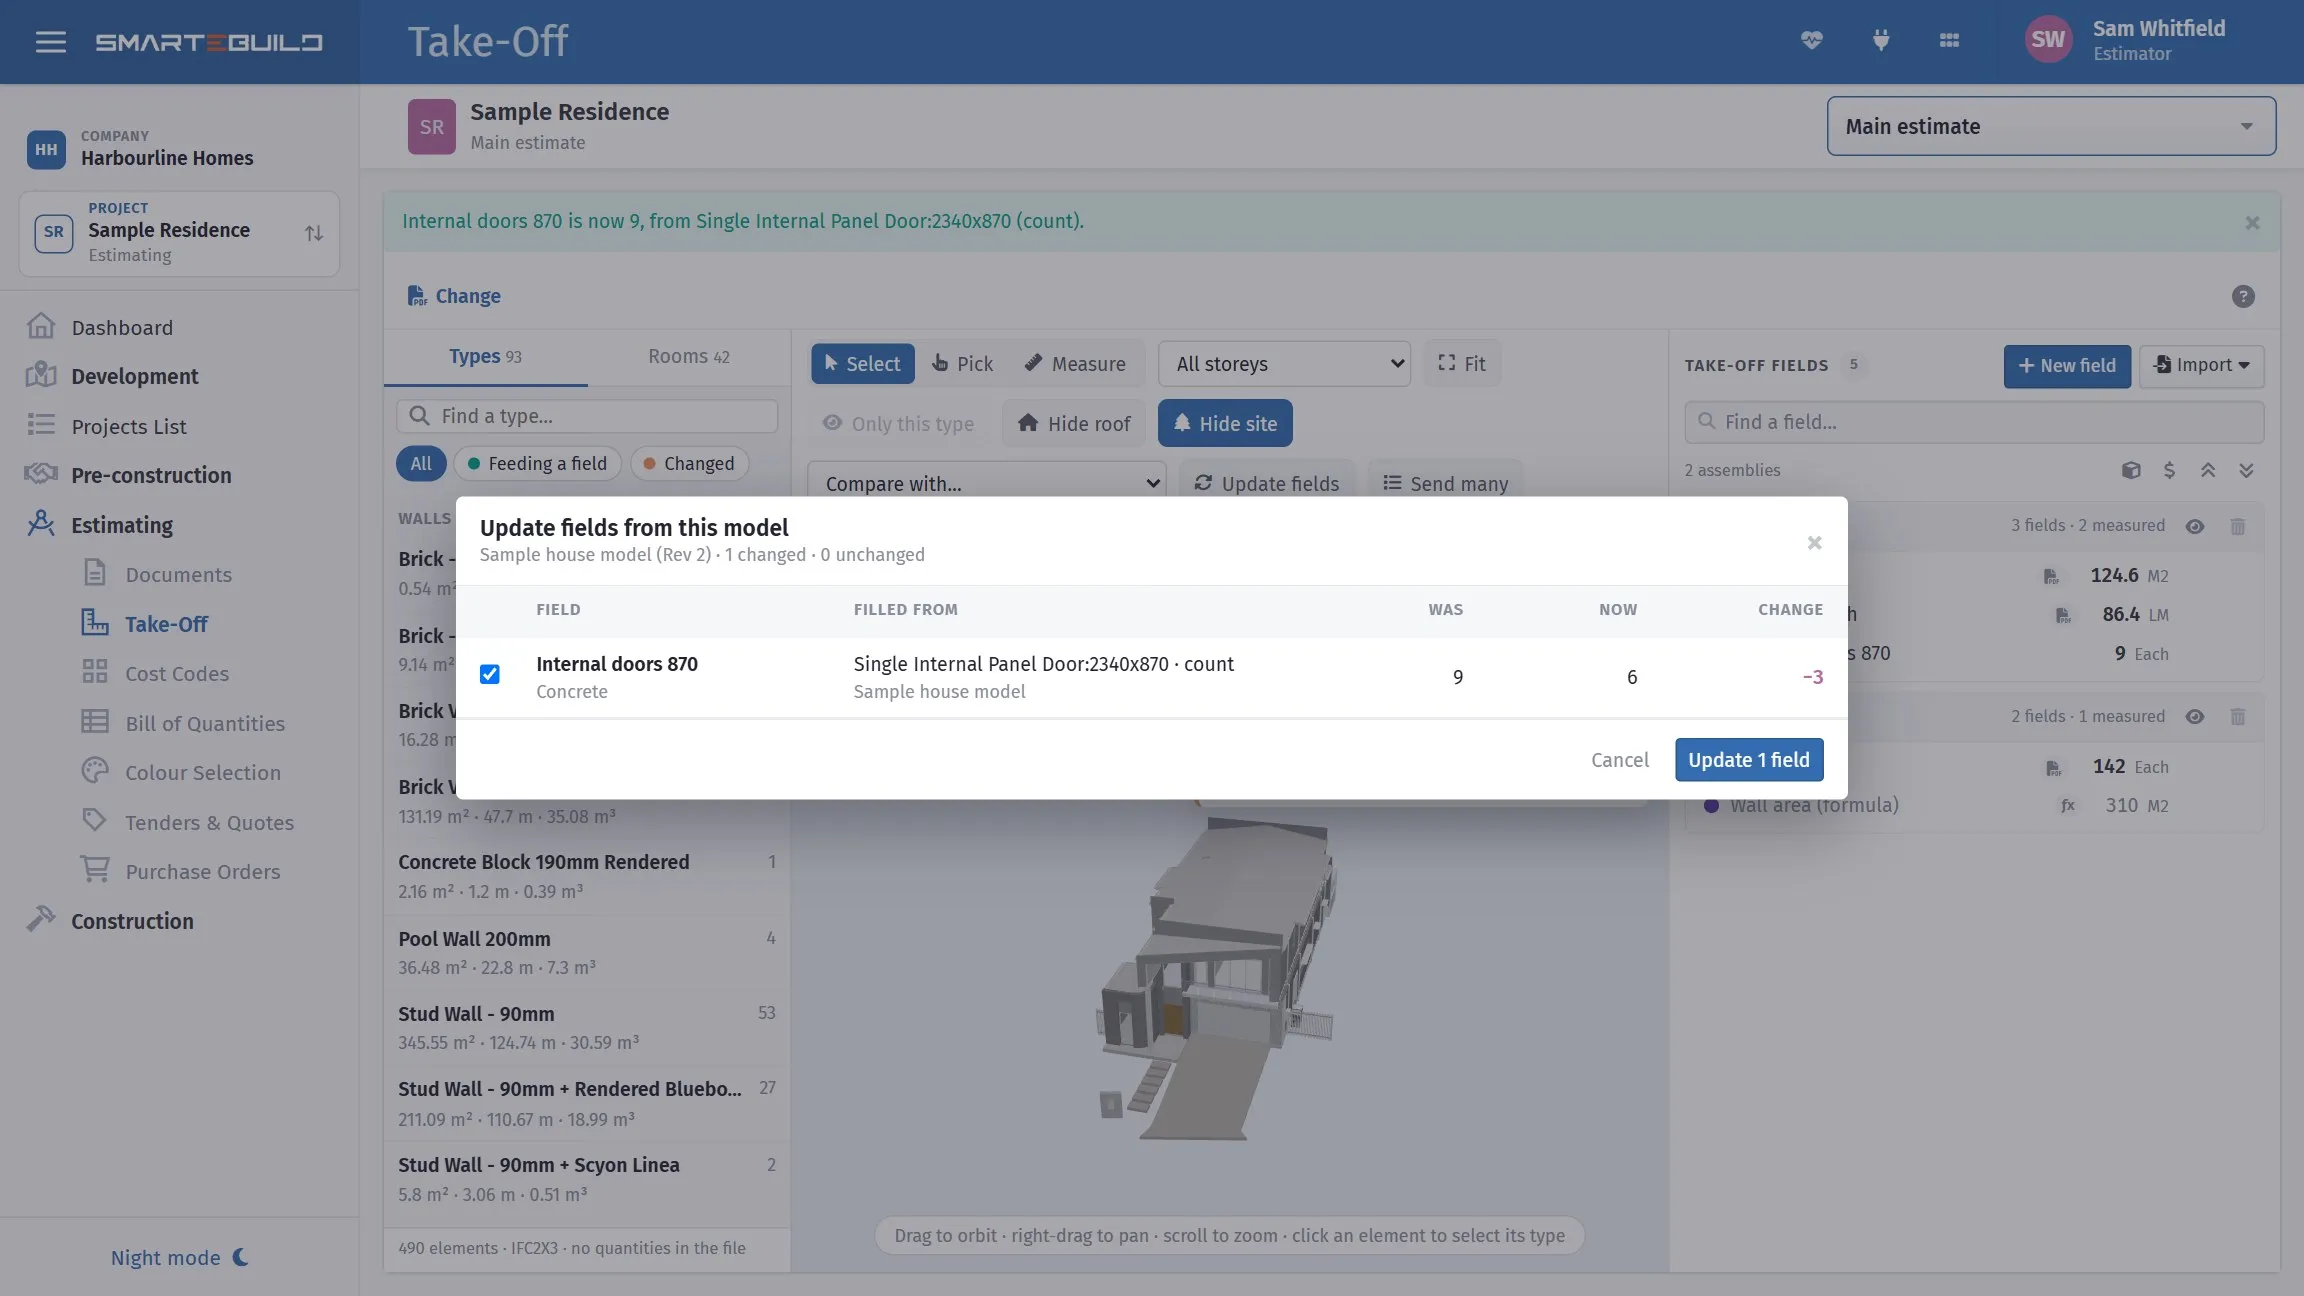Viewport: 2304px width, 1296px height.
Task: Open the Import dropdown button
Action: click(x=2201, y=365)
